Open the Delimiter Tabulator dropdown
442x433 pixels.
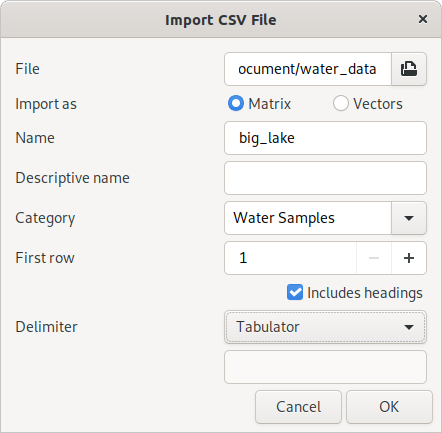tap(325, 327)
